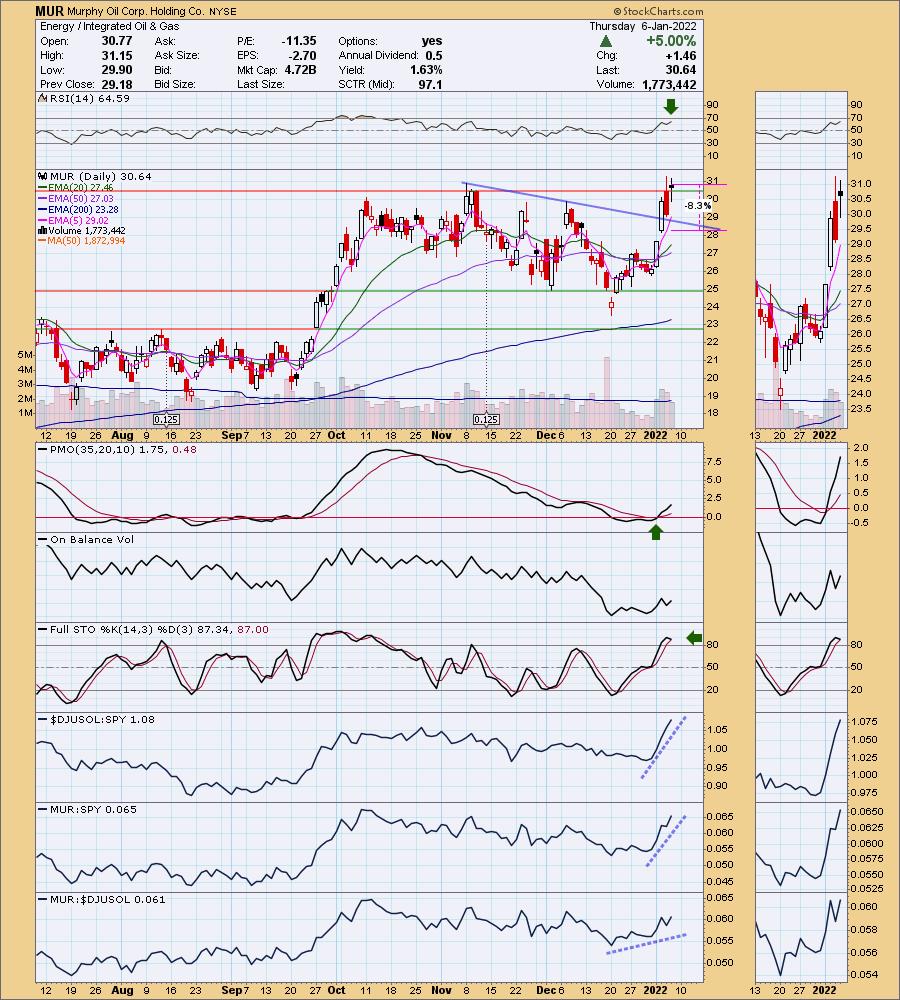The height and width of the screenshot is (1000, 900).
Task: Click the SCTR (Mid) 97.1 value
Action: click(431, 84)
